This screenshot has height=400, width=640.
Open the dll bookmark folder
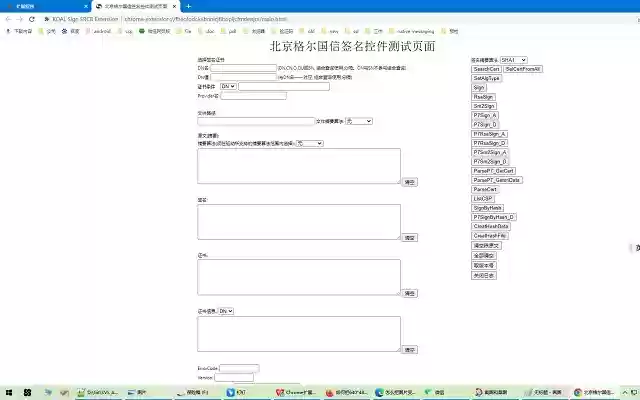click(307, 31)
